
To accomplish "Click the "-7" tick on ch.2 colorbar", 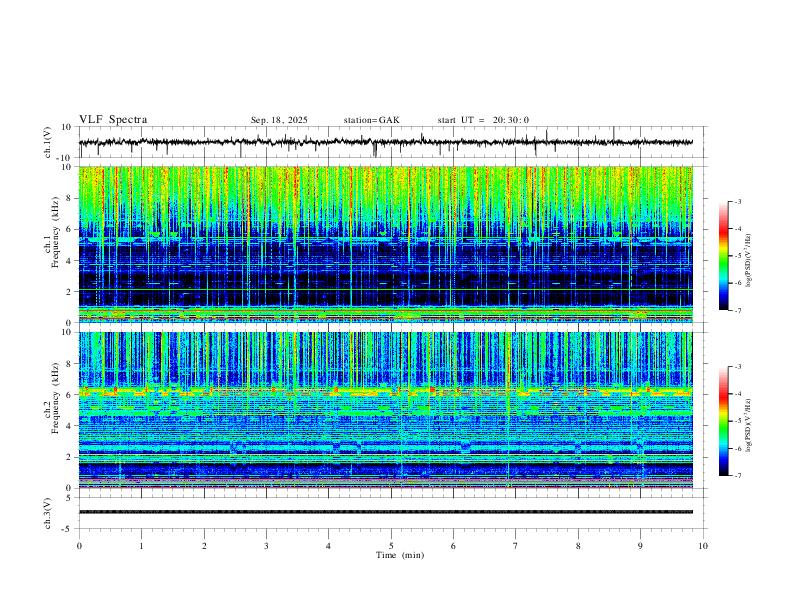I will 738,476.
